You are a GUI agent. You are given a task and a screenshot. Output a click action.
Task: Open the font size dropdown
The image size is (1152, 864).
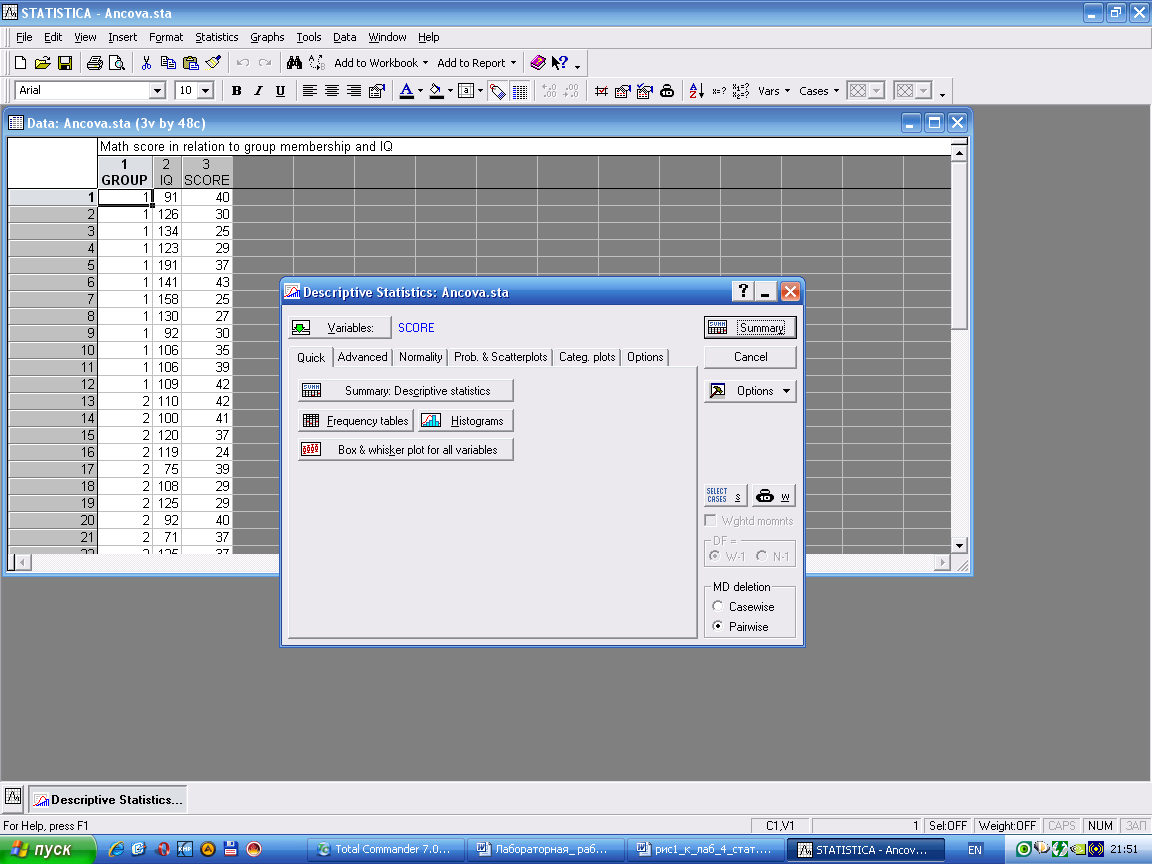click(x=206, y=90)
